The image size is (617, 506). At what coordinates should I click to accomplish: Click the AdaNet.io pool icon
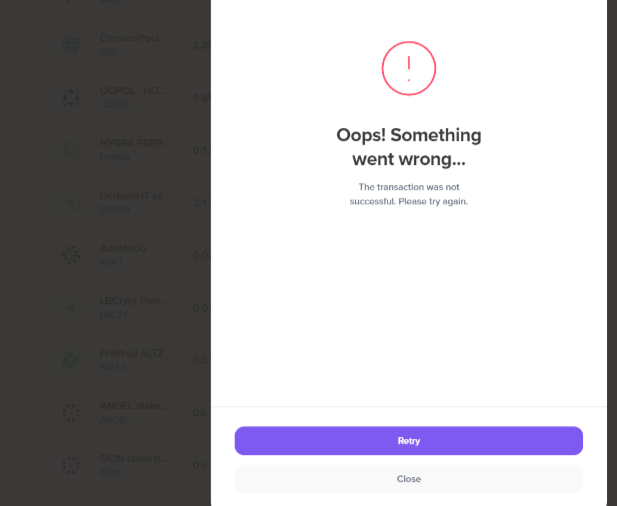(71, 254)
